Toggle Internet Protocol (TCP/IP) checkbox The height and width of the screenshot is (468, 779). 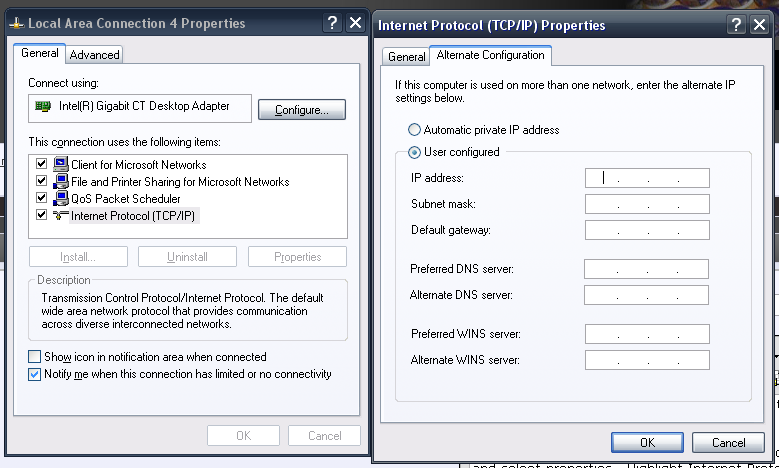(42, 215)
